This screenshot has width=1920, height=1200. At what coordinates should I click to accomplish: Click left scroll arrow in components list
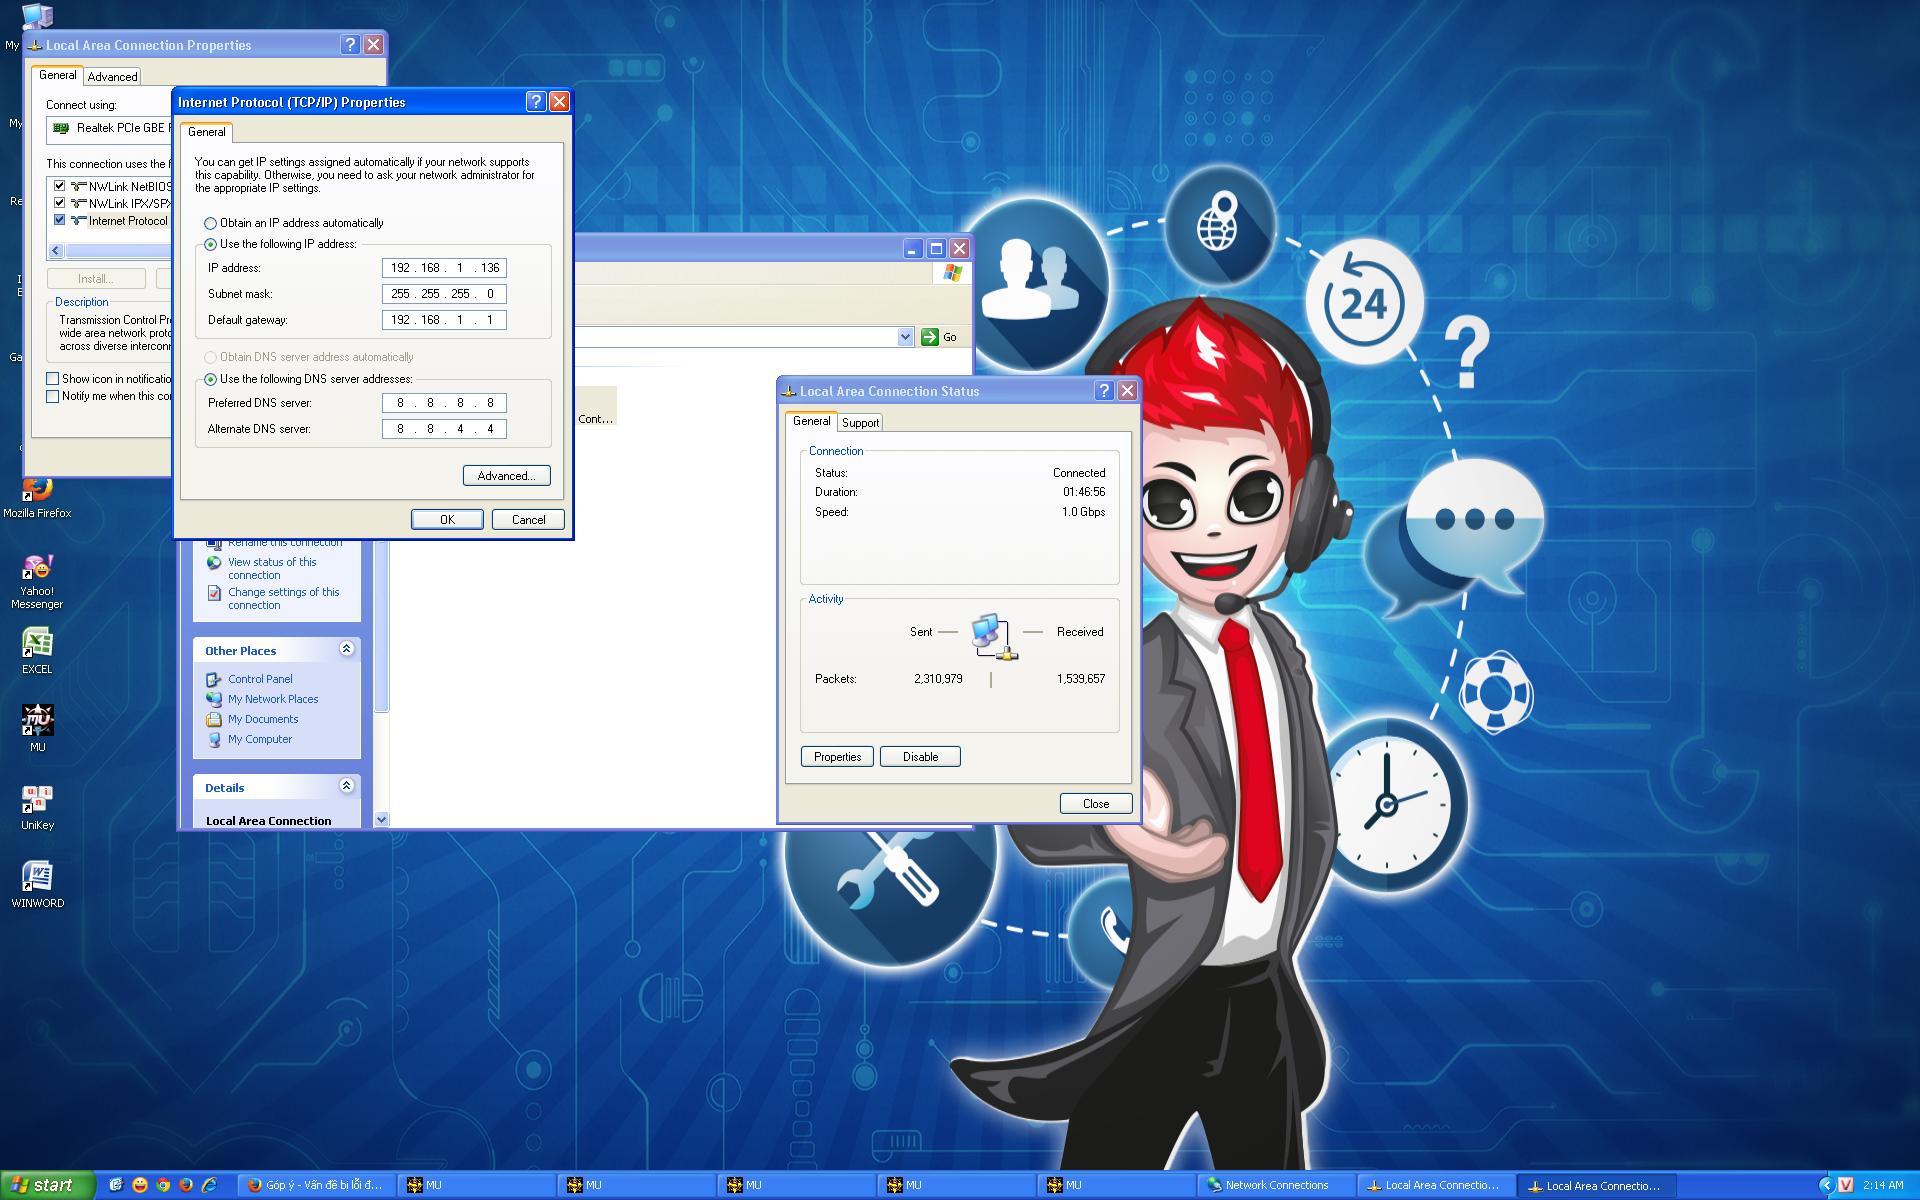click(x=55, y=251)
